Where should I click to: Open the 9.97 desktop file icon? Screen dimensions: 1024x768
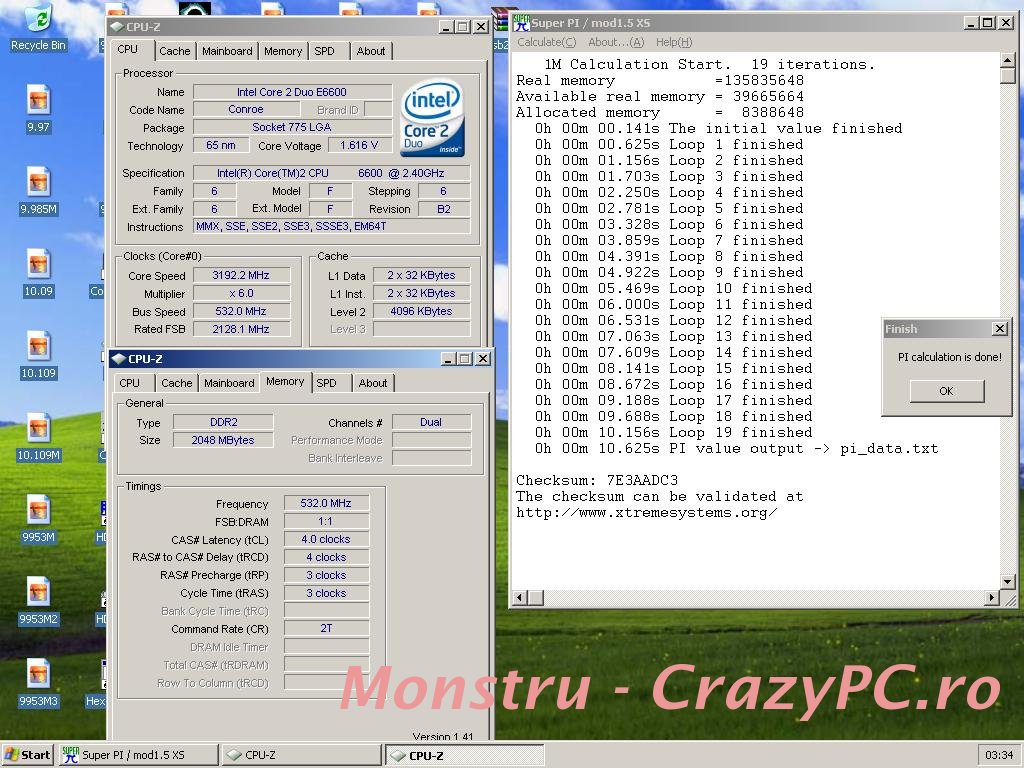tap(39, 108)
